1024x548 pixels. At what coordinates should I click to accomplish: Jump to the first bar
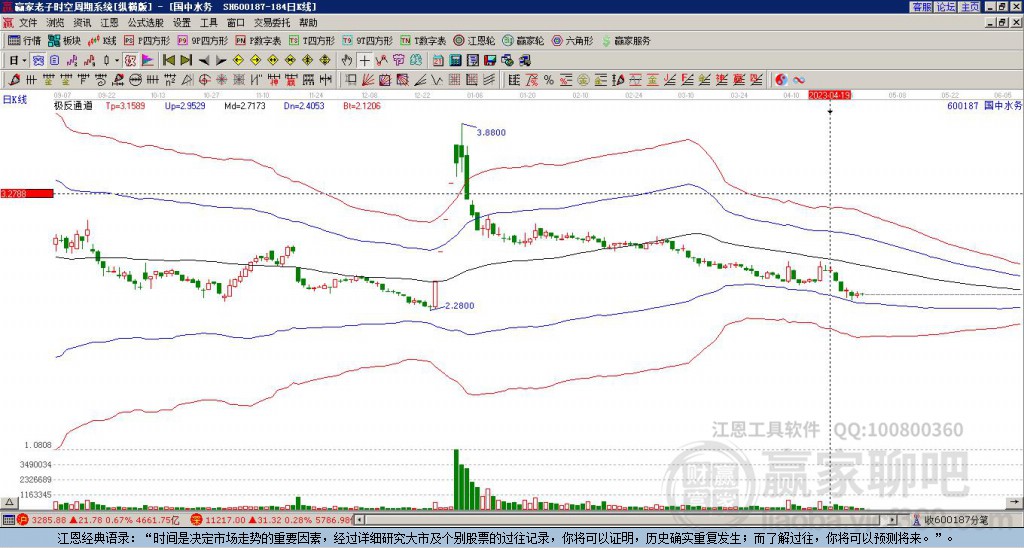[168, 61]
